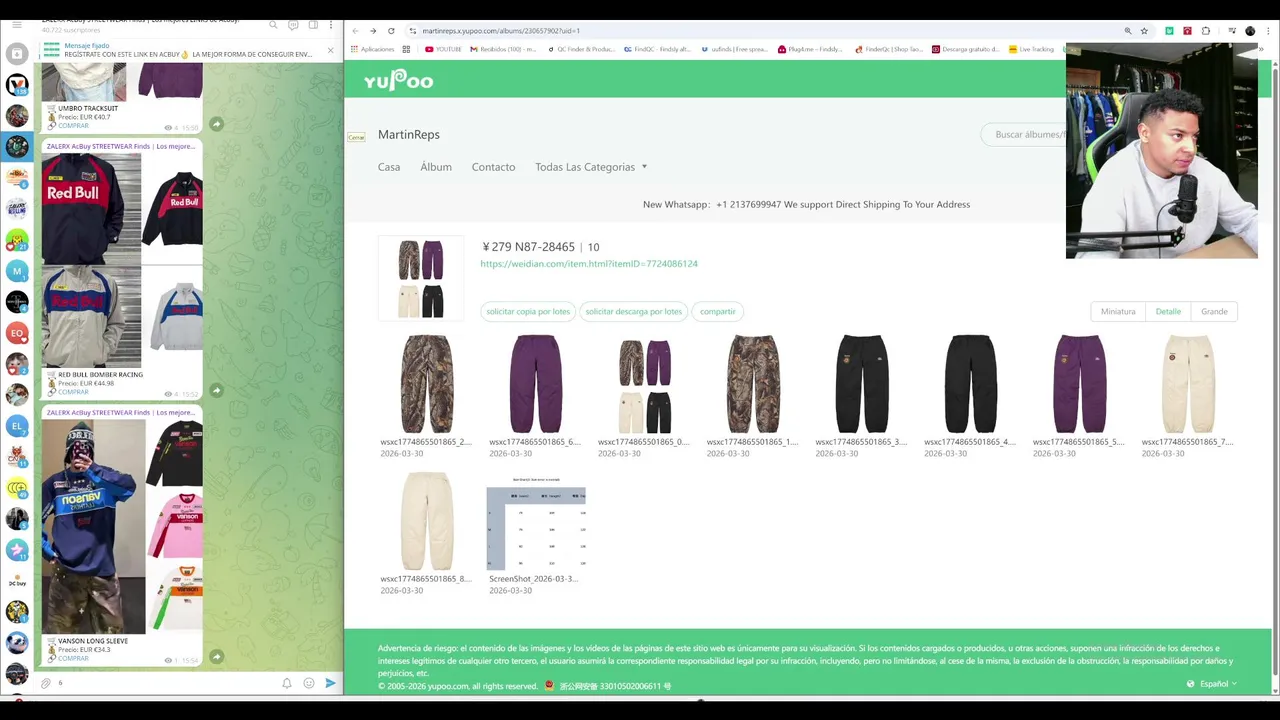
Task: Focus the Telegram message input field
Action: tap(165, 683)
